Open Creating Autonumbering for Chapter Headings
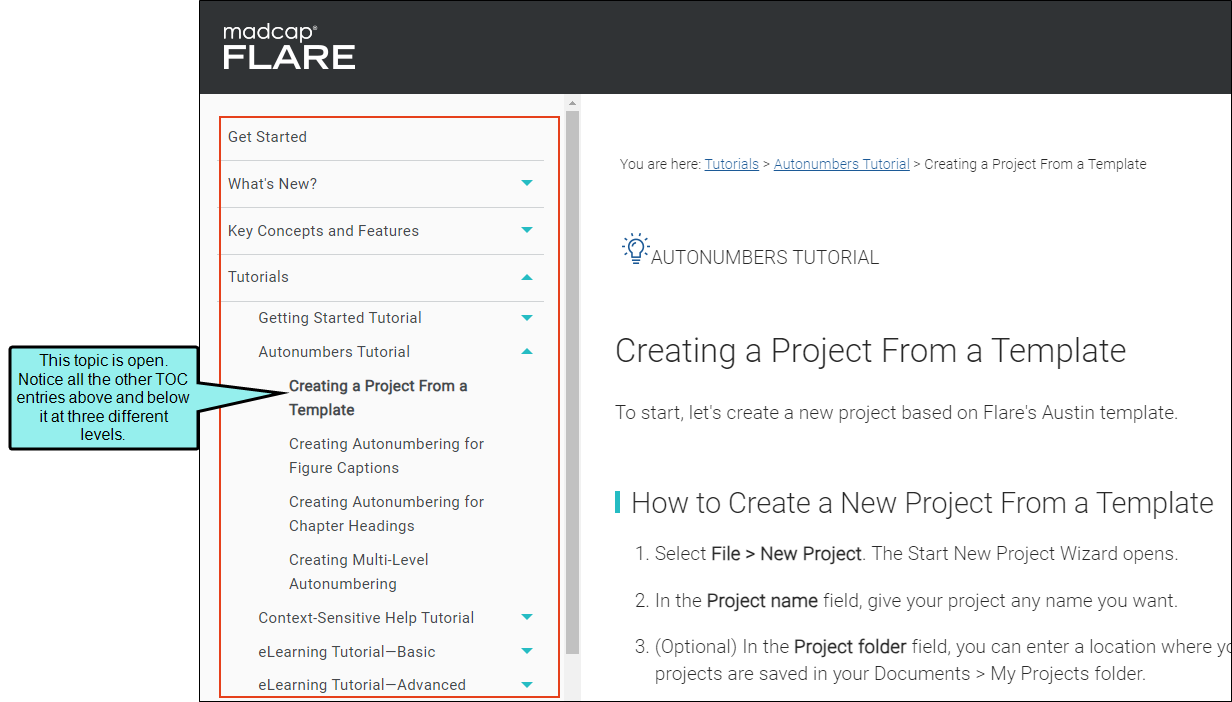Screen dimensions: 1232x702 tap(386, 514)
